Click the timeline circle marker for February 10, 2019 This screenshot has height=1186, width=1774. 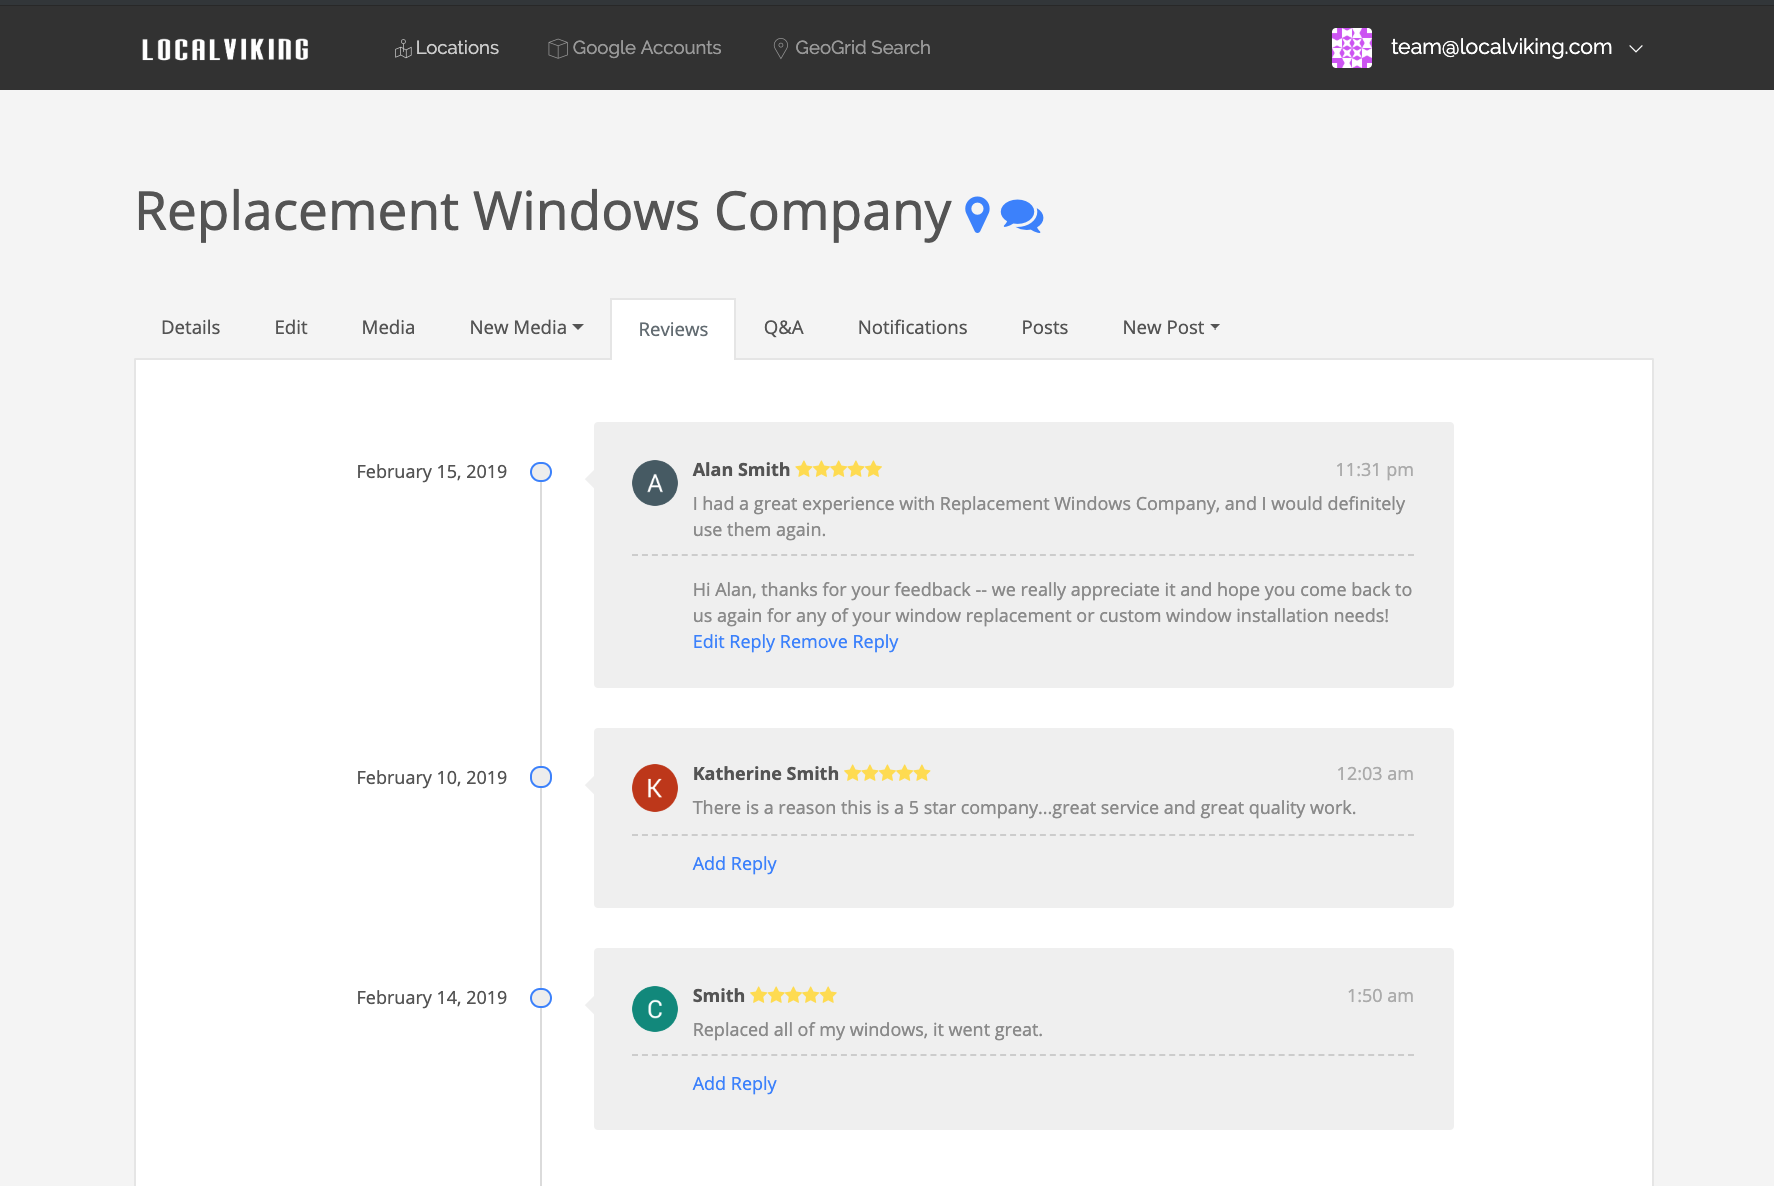[x=541, y=777]
